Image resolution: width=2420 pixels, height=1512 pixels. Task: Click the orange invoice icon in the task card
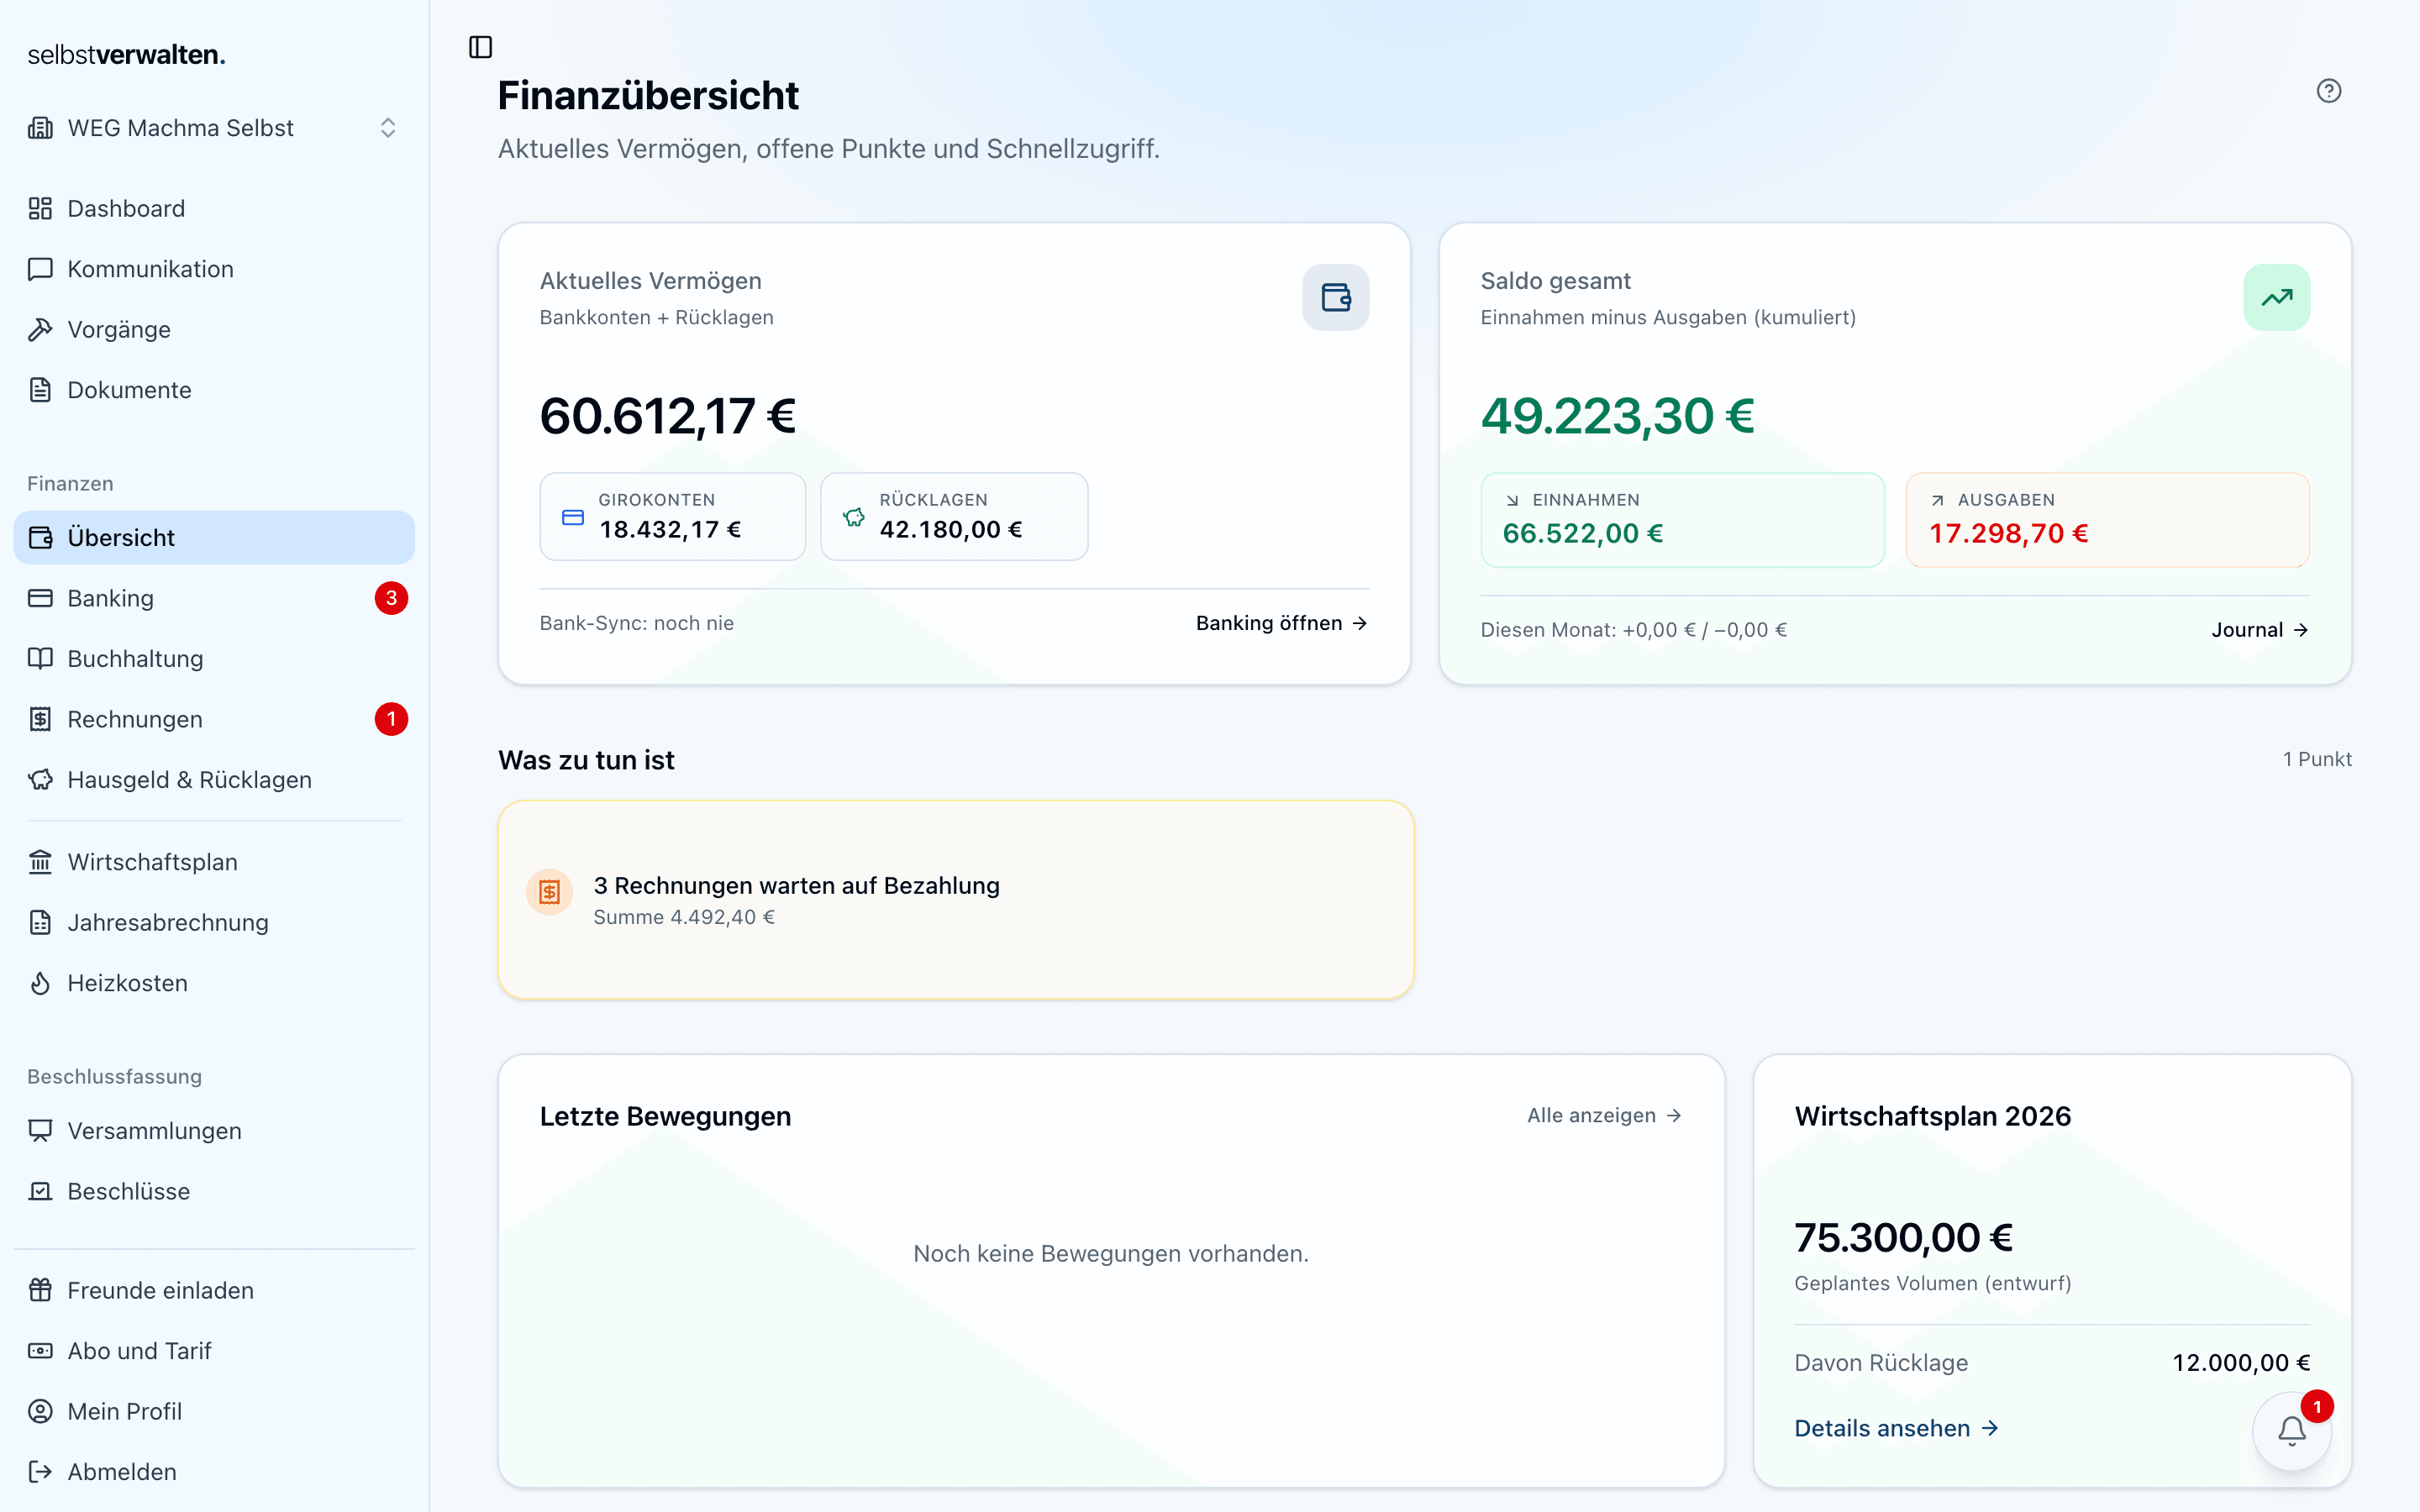pyautogui.click(x=549, y=892)
